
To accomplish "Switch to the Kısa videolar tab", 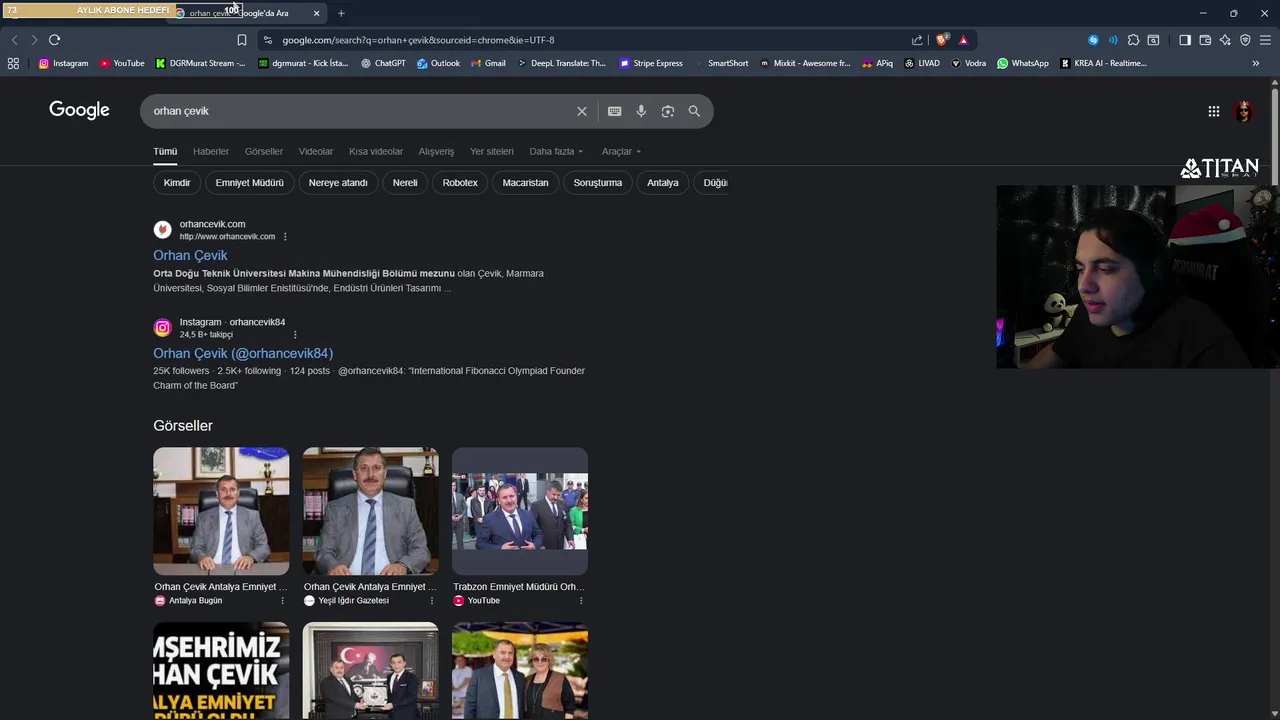I will tap(376, 152).
